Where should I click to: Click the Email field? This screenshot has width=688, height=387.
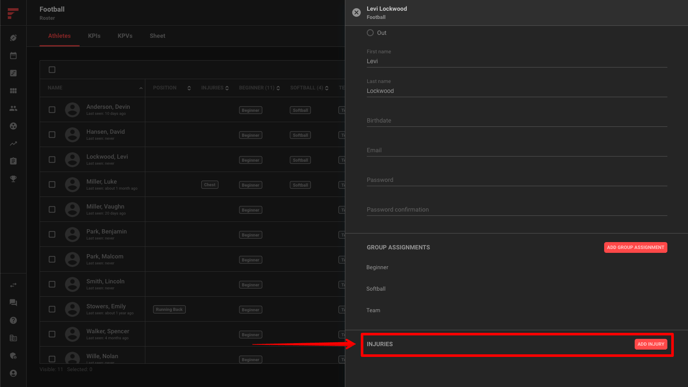[517, 150]
